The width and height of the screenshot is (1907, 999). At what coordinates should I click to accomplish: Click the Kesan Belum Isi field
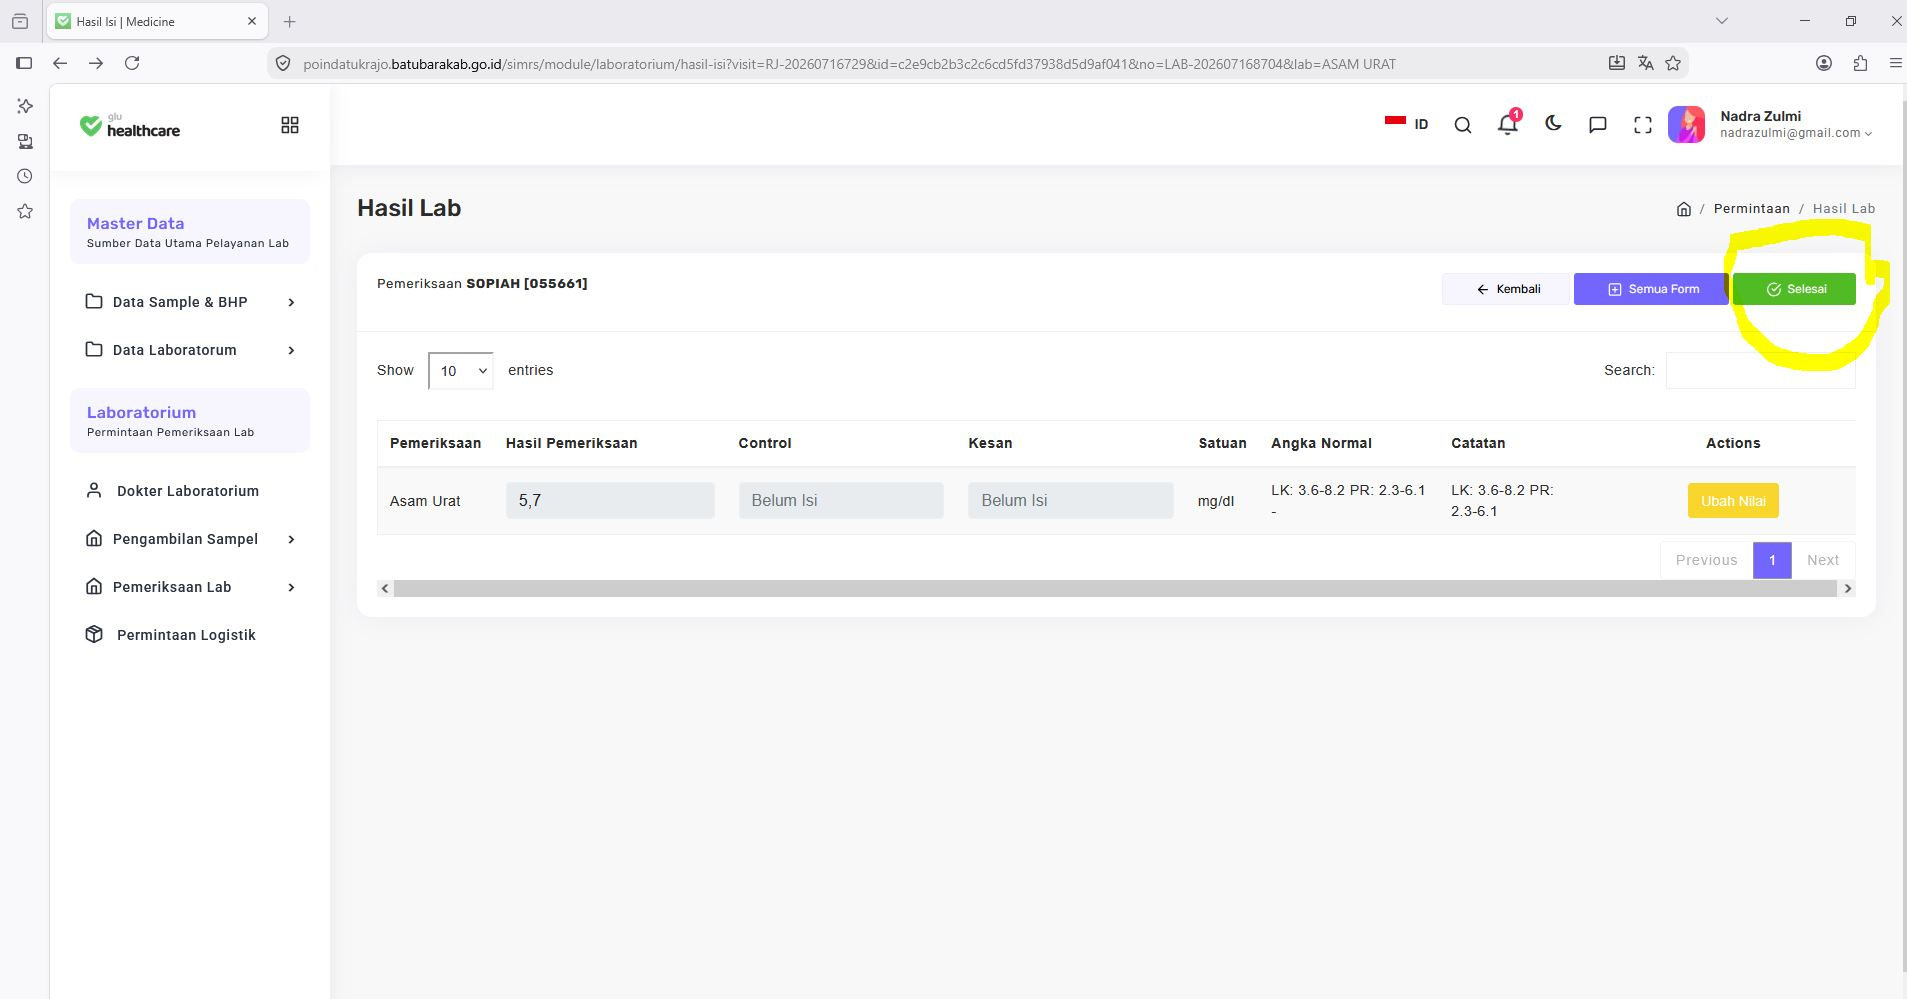1071,500
